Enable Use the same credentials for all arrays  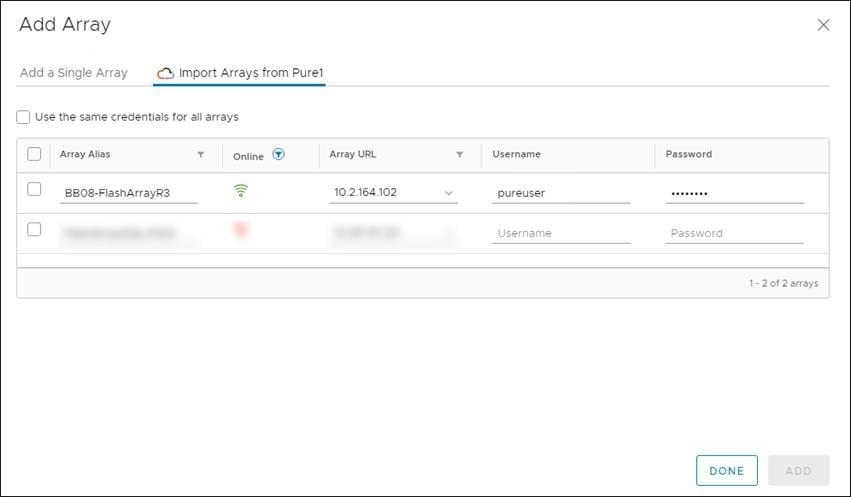pos(23,117)
